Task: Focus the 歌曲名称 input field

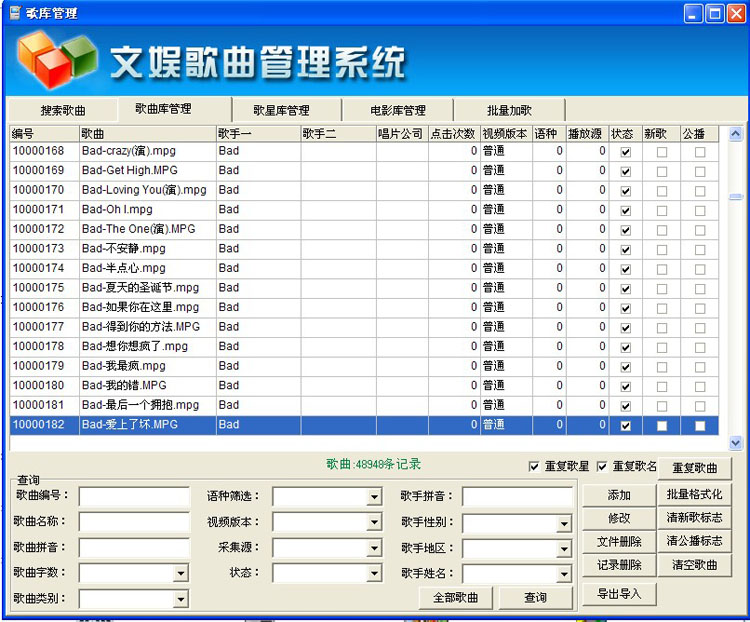Action: 134,522
